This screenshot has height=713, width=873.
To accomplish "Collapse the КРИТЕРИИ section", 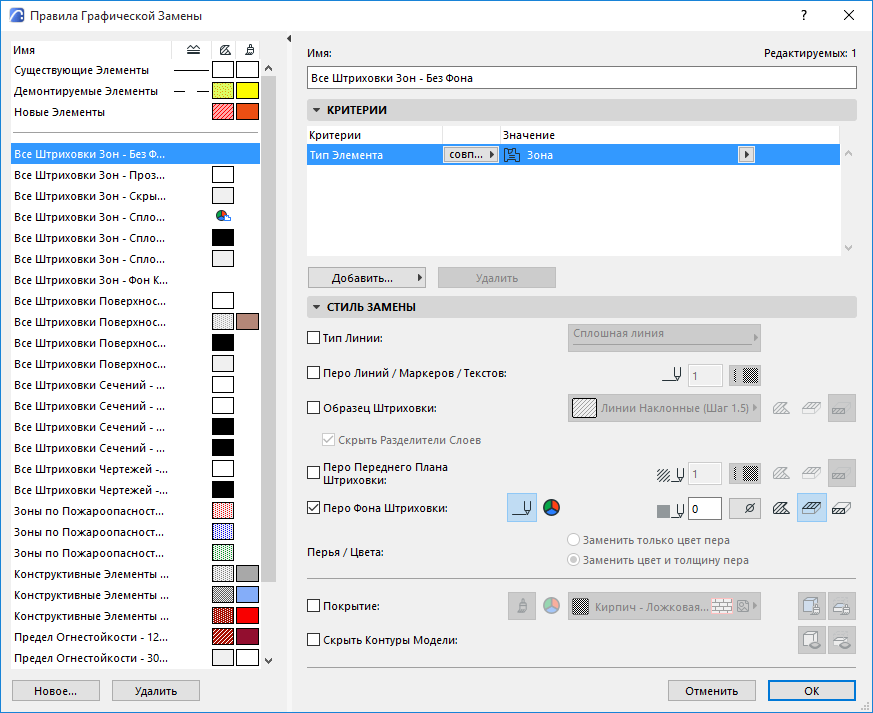I will coord(316,110).
